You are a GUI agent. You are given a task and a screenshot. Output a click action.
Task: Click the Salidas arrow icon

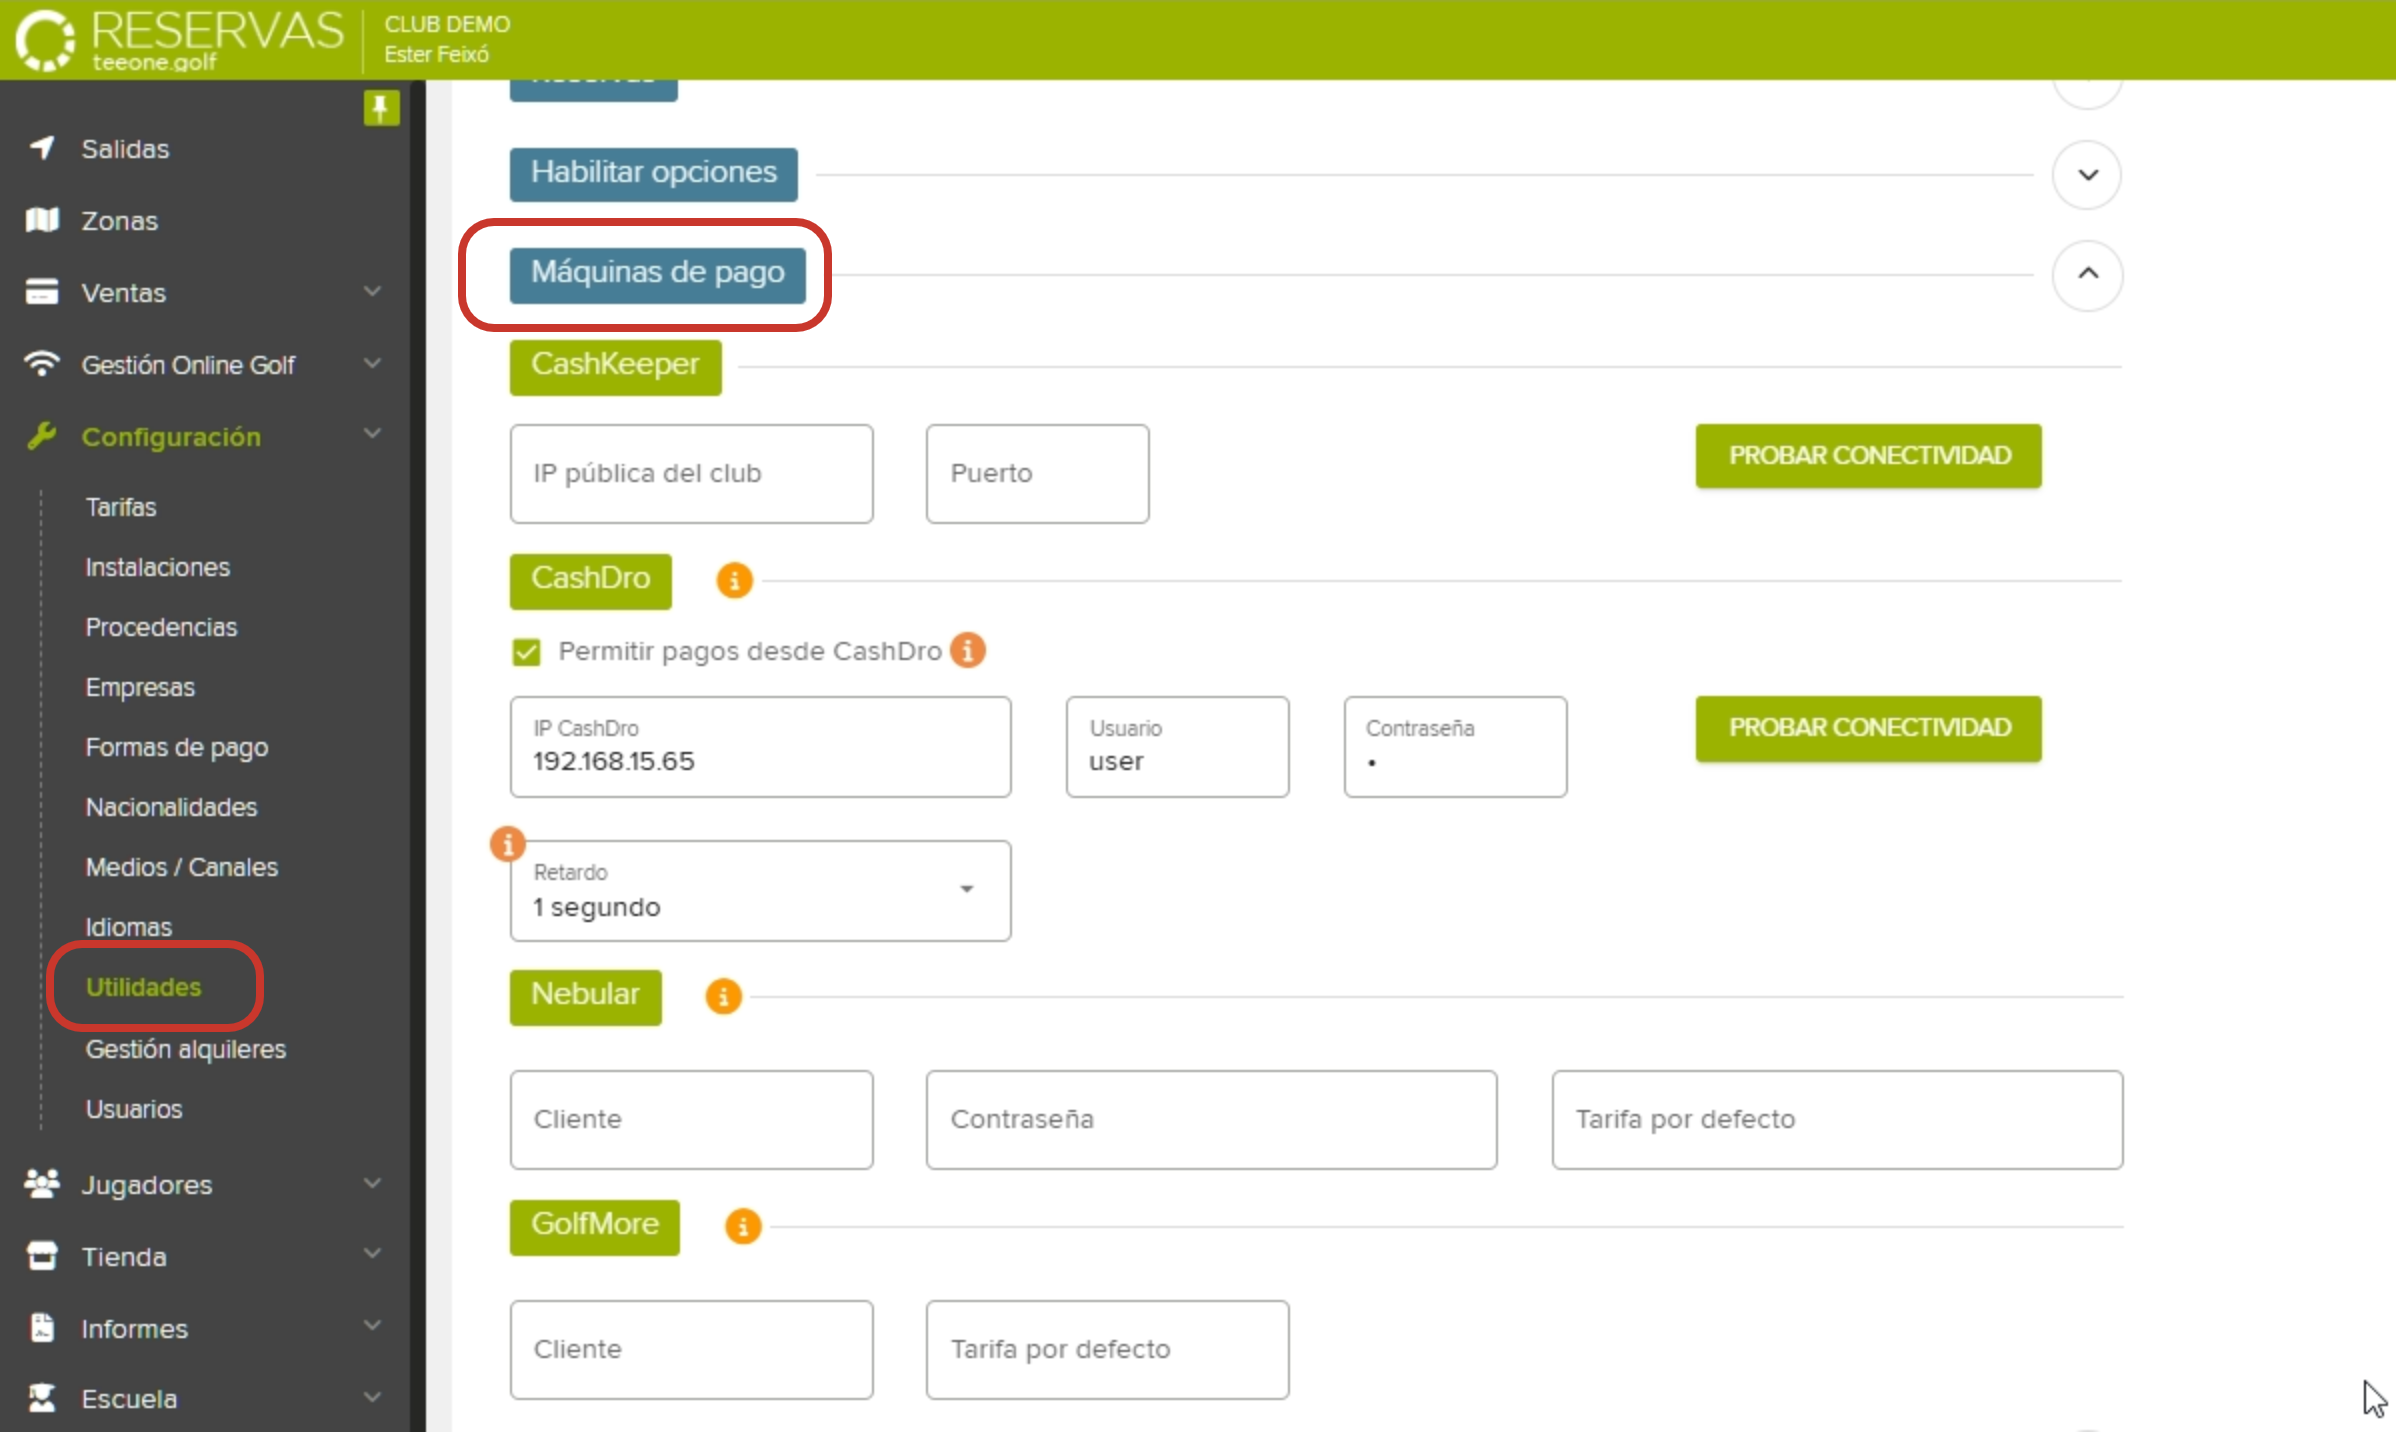tap(42, 148)
